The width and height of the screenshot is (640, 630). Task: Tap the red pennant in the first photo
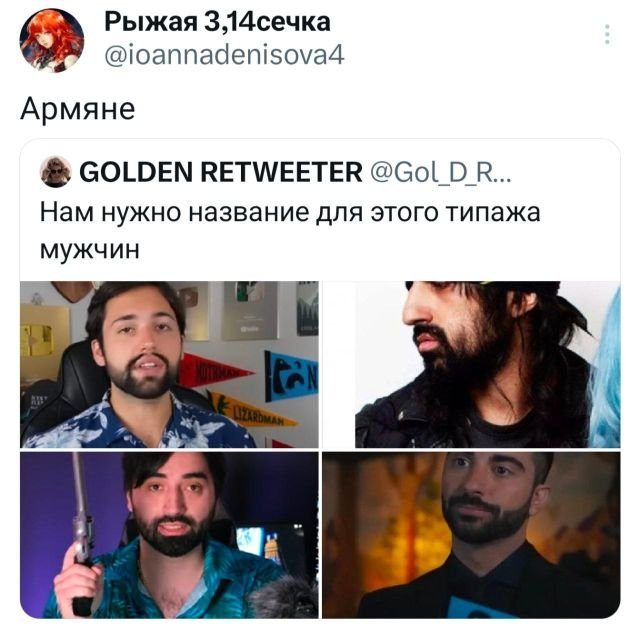click(212, 370)
